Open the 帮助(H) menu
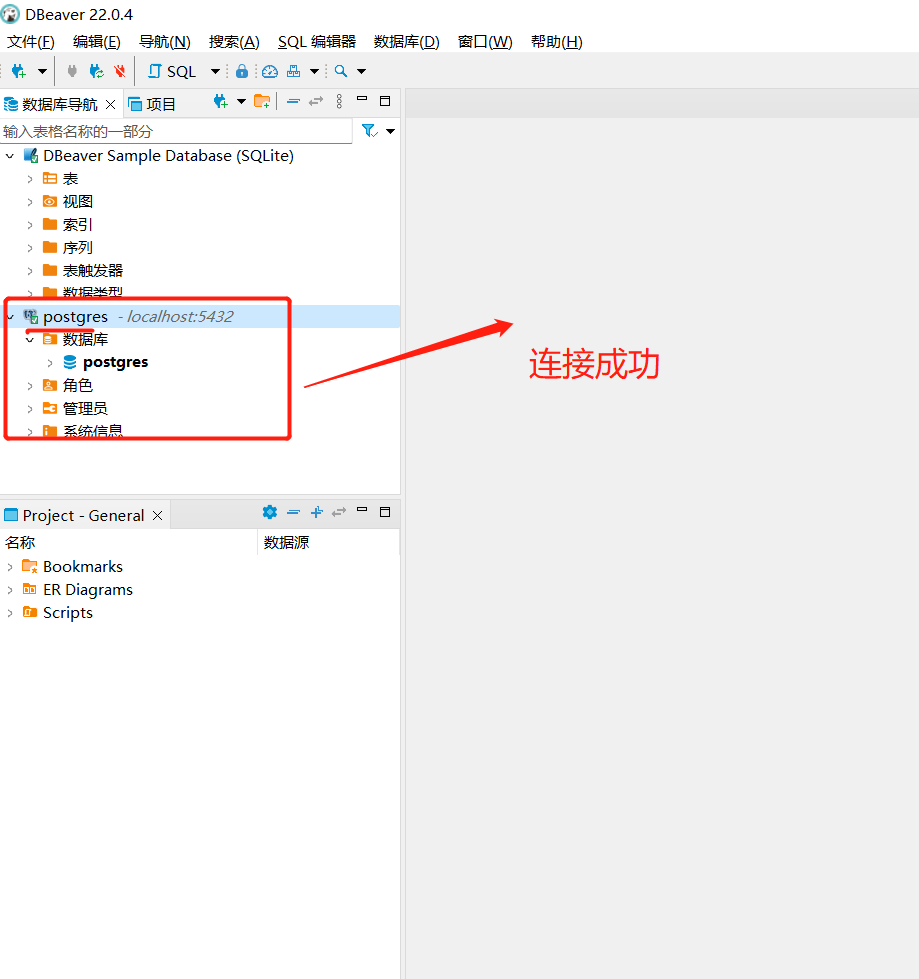The width and height of the screenshot is (919, 979). [x=557, y=42]
